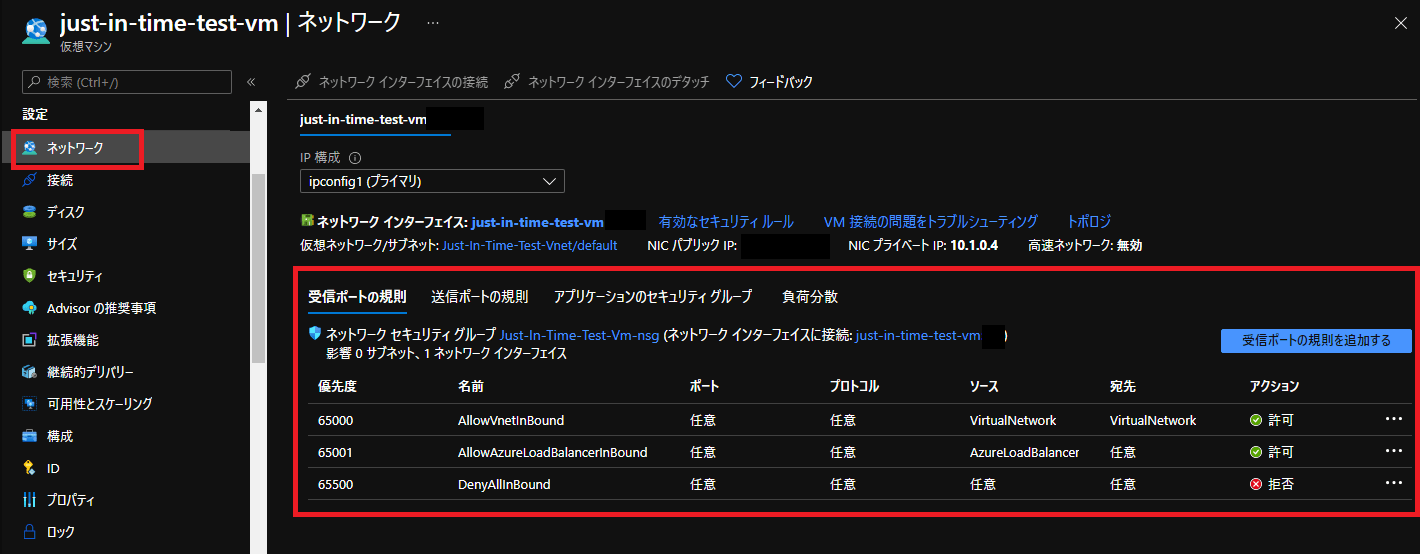Screen dimensions: 1420x554
Task: Open the ipconfig1 (プライマリ) dropdown
Action: pyautogui.click(x=432, y=181)
